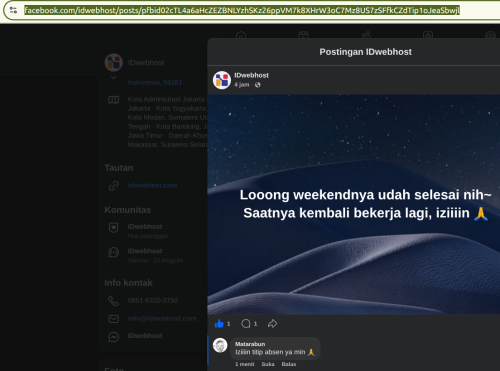Click IDwebhost page title in background page
The height and width of the screenshot is (371, 500).
tap(146, 63)
